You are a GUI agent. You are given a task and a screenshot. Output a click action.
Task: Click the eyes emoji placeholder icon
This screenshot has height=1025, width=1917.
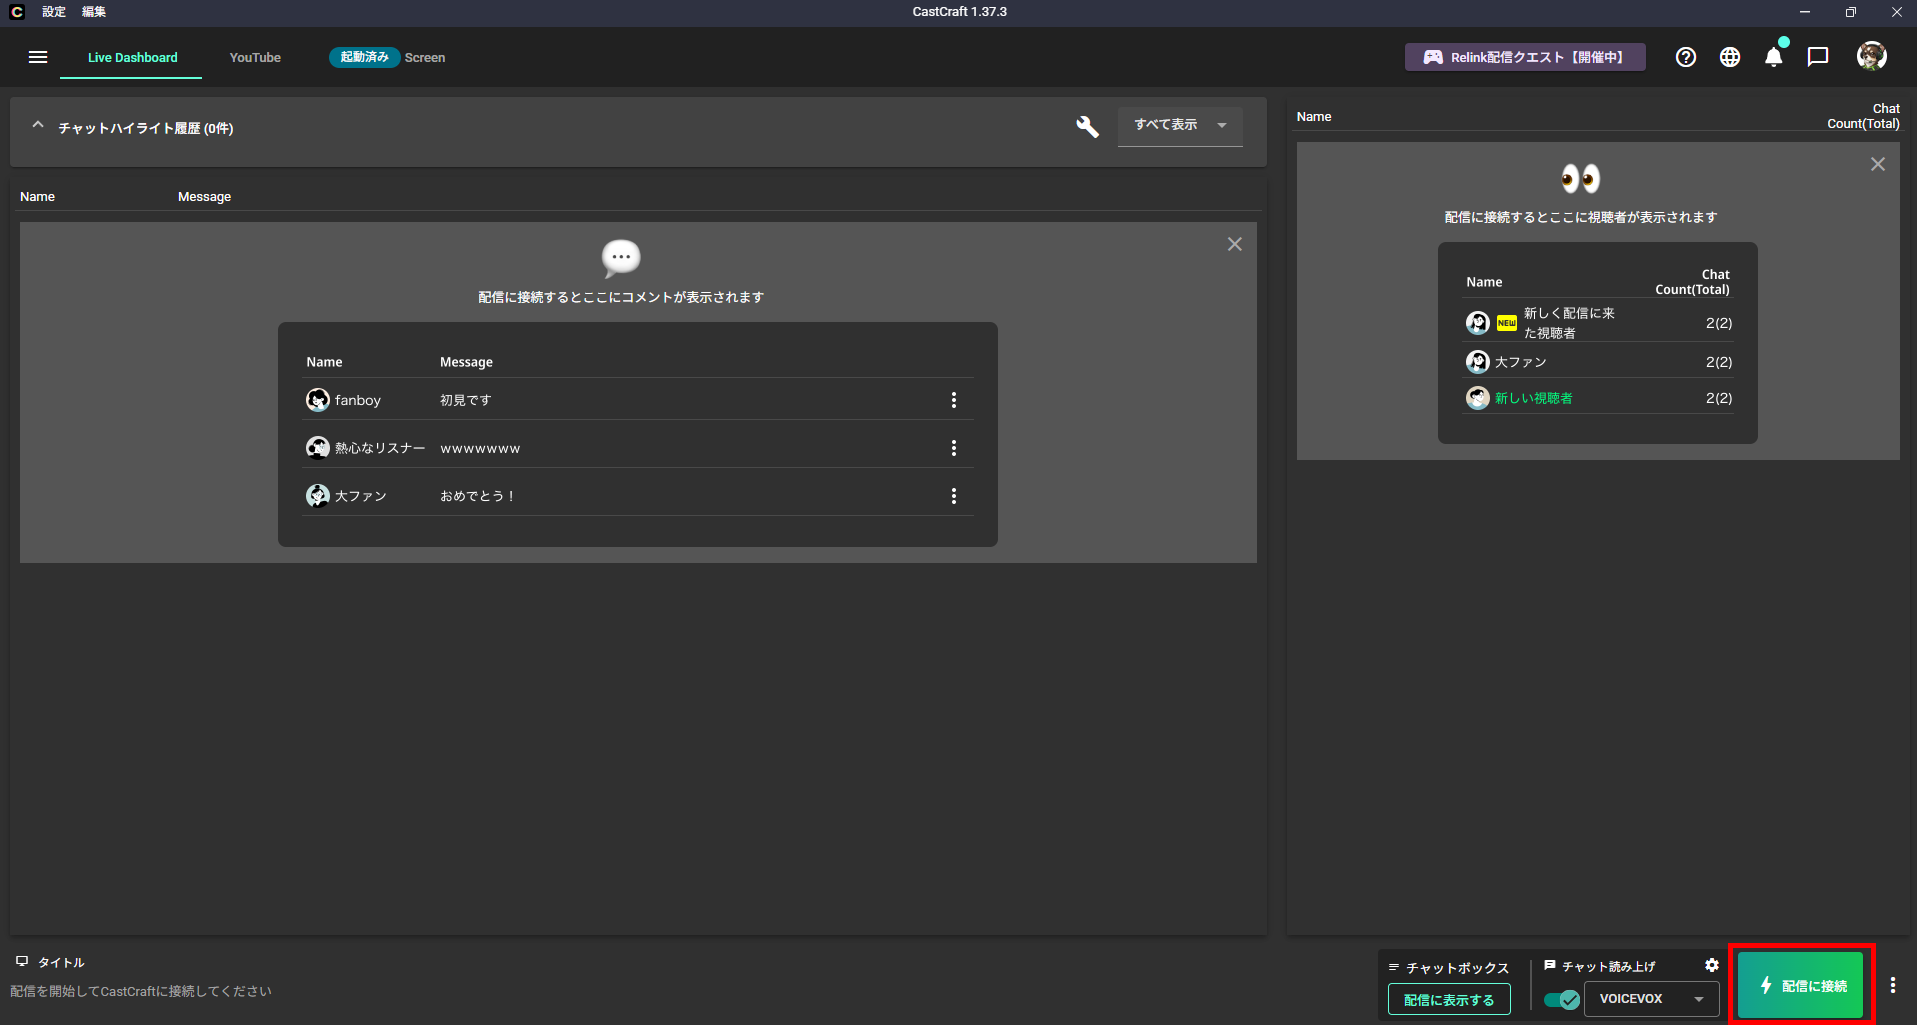click(x=1581, y=179)
